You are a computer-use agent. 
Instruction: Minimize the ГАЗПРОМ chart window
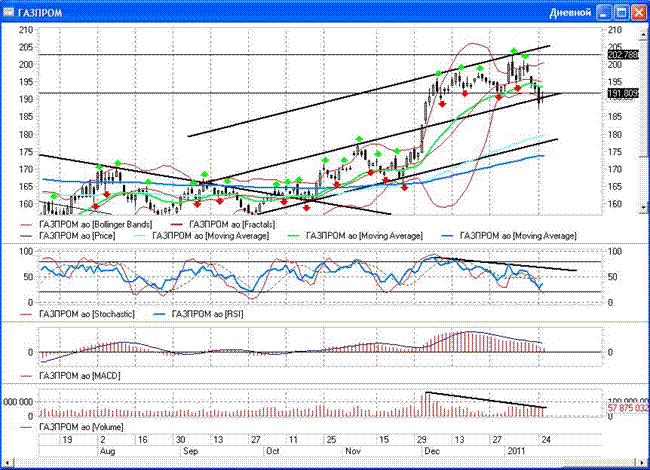pyautogui.click(x=604, y=13)
